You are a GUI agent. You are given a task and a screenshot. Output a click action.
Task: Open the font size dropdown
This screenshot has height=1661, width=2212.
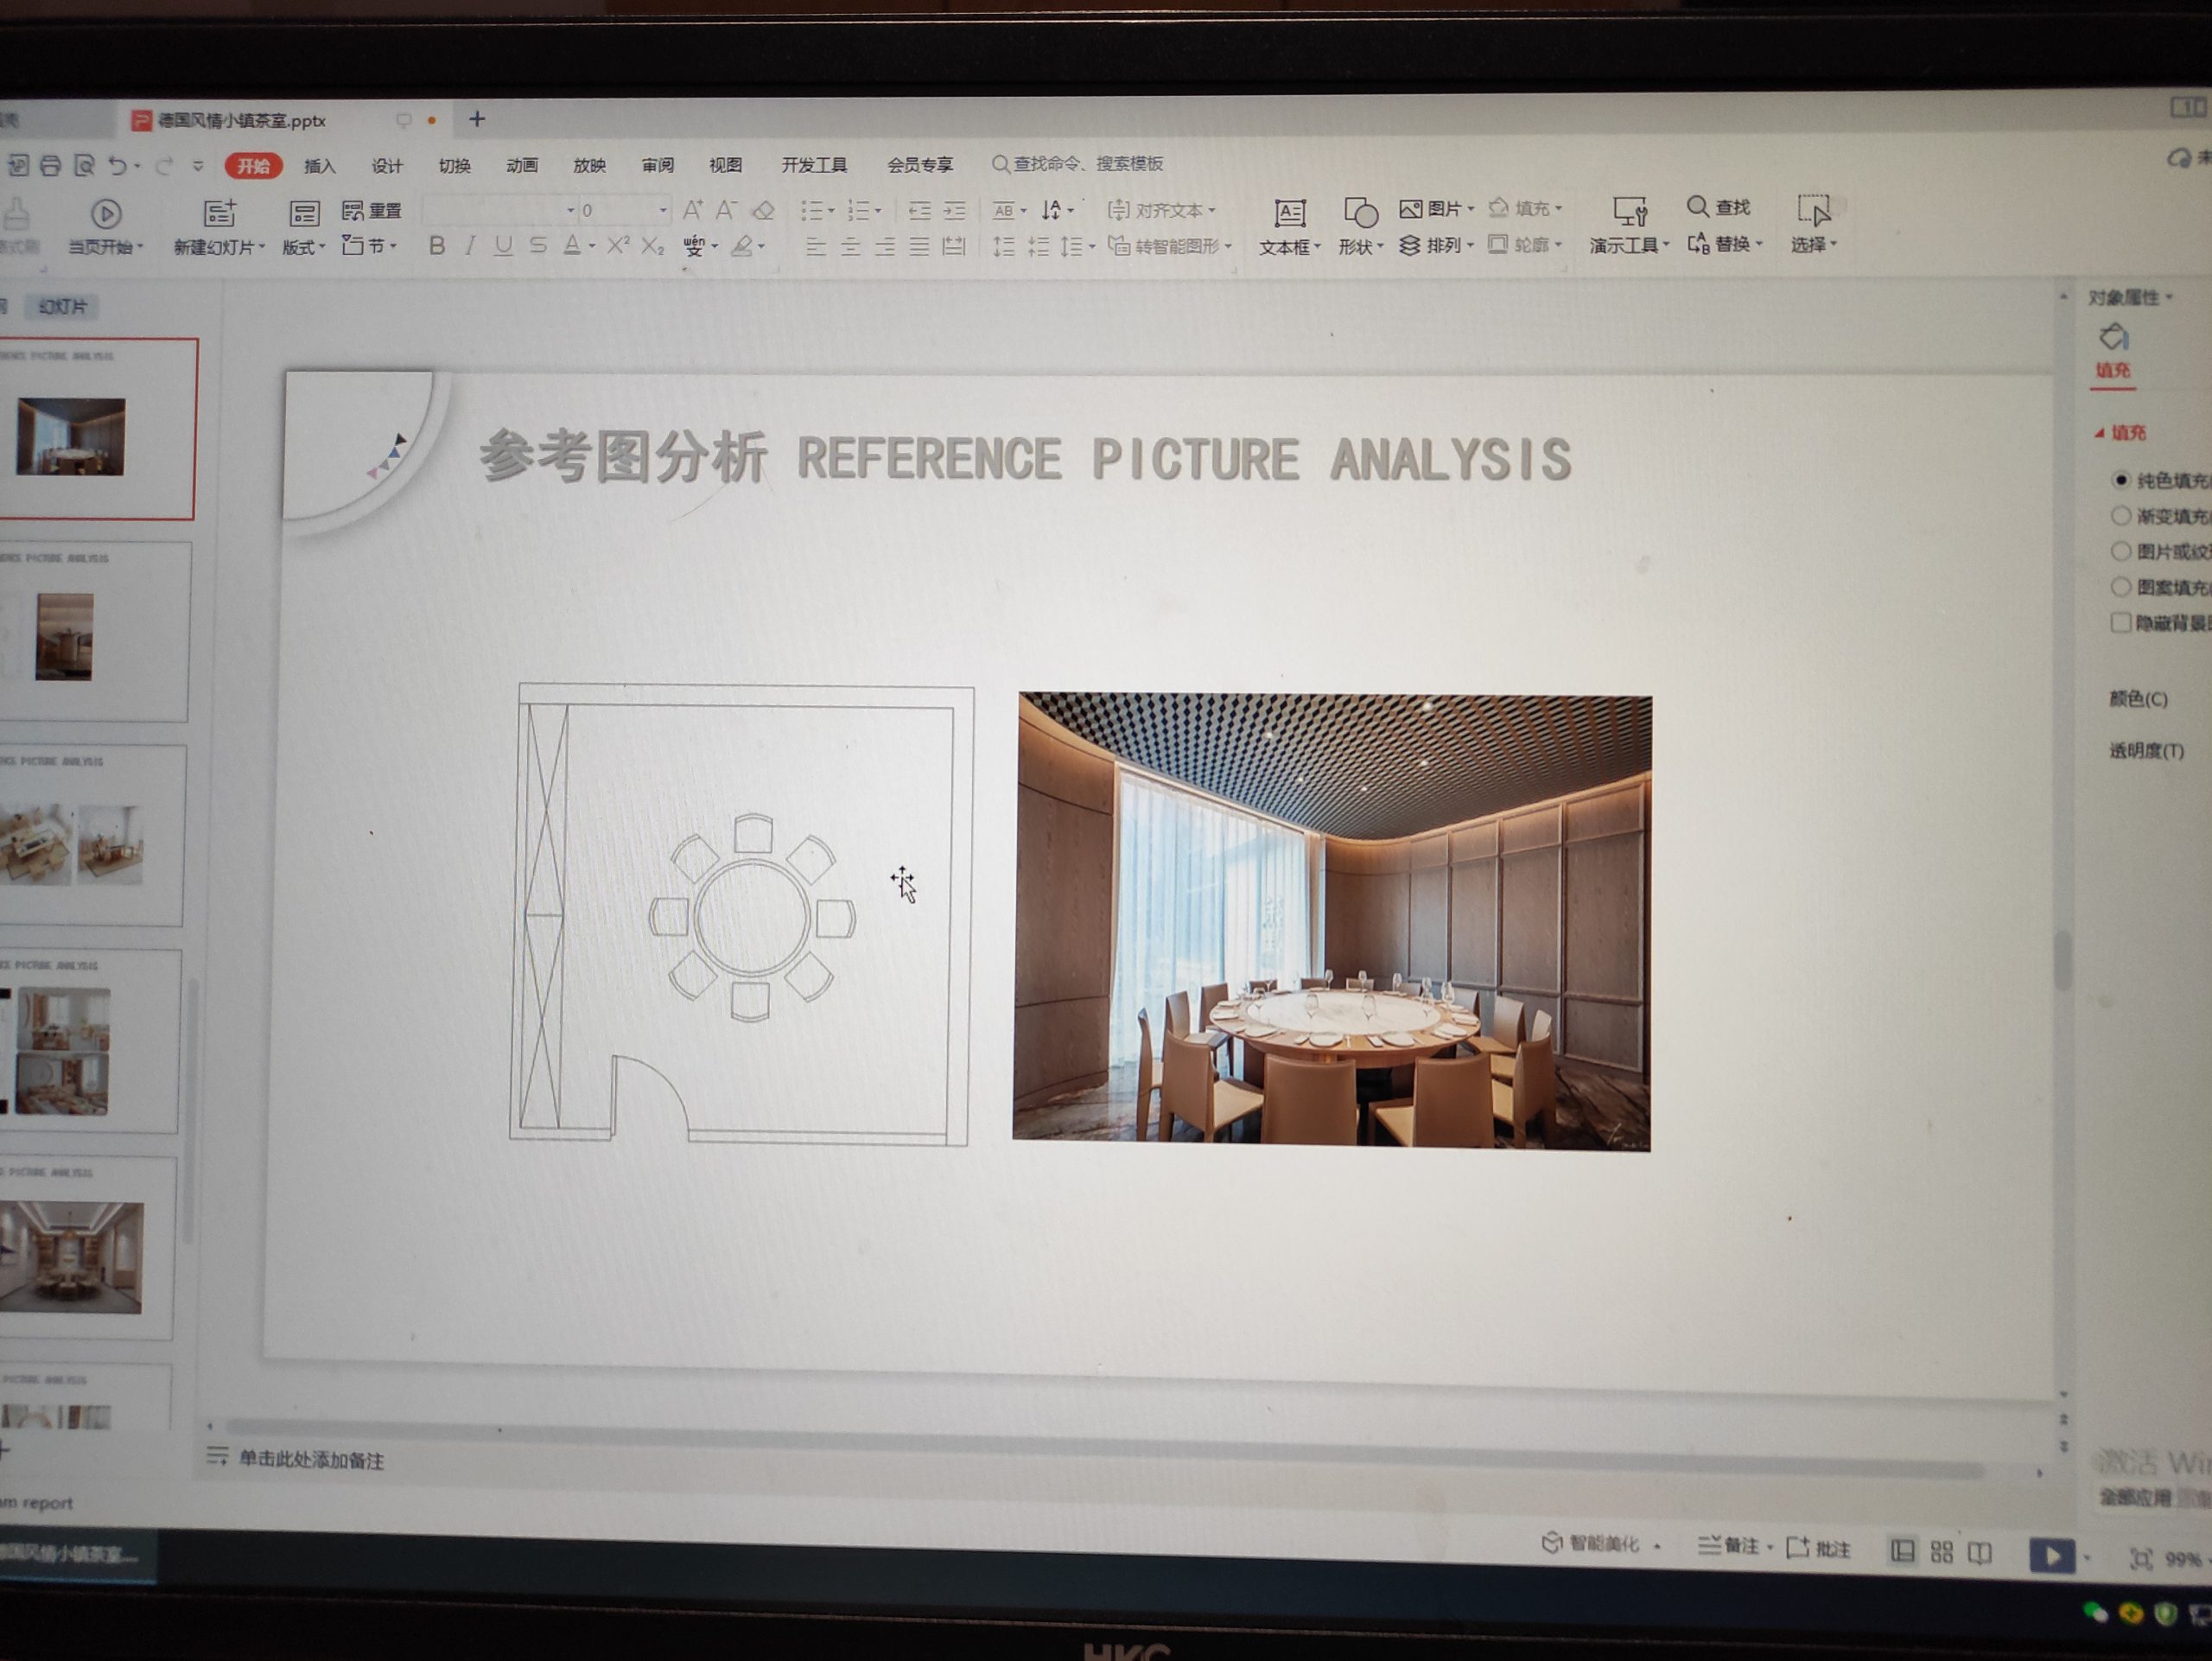click(662, 210)
